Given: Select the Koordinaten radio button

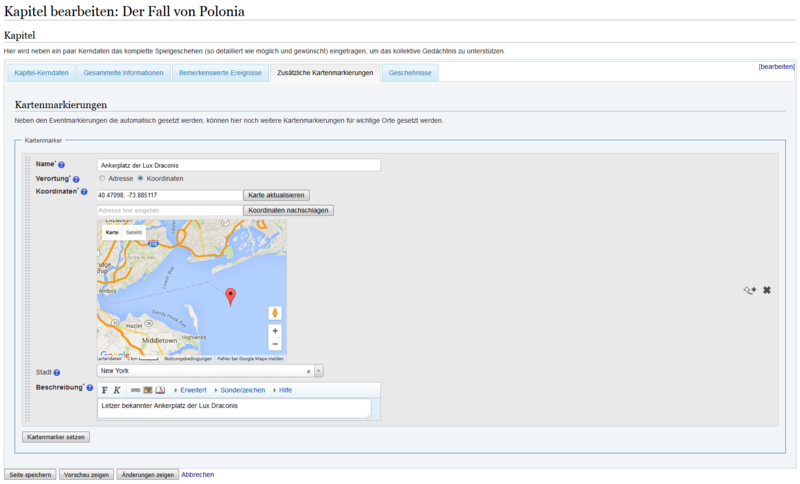Looking at the screenshot, I should [140, 179].
